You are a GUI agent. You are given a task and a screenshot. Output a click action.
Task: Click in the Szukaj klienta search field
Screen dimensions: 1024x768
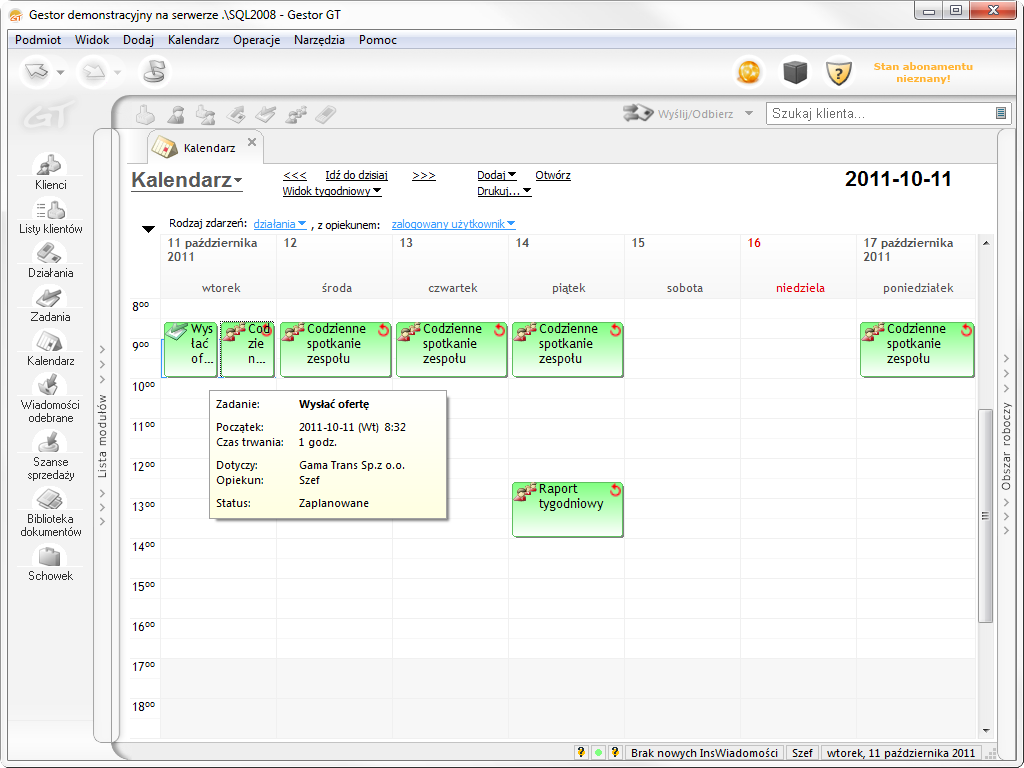(880, 114)
